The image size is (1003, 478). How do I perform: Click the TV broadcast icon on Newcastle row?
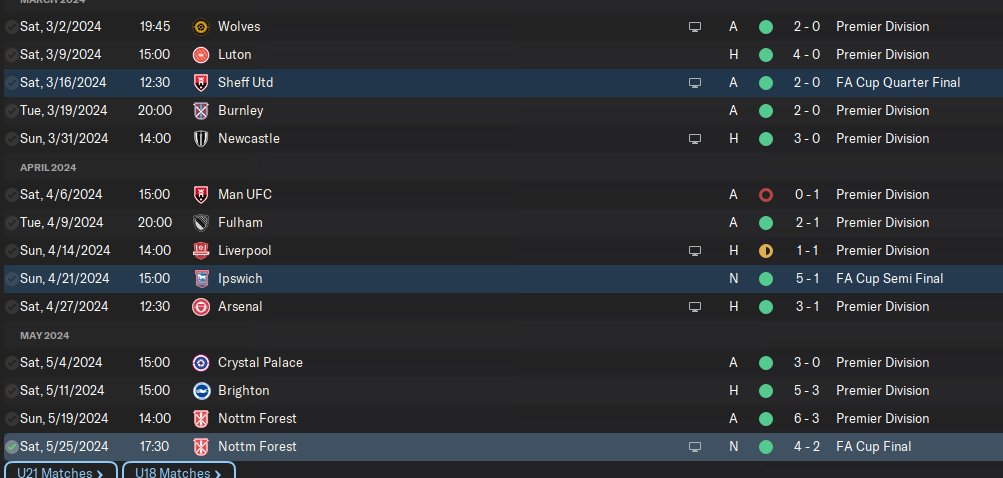(x=695, y=139)
